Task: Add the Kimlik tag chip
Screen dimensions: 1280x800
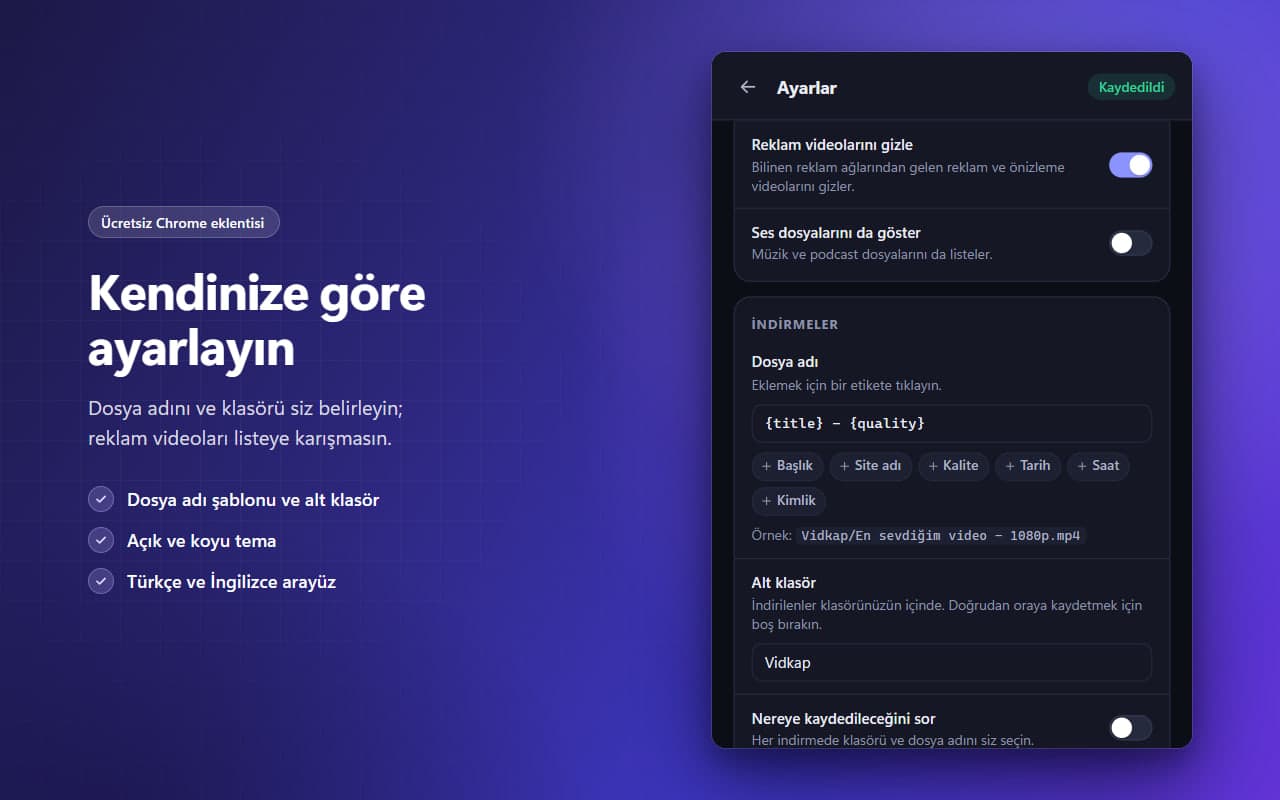Action: click(789, 501)
